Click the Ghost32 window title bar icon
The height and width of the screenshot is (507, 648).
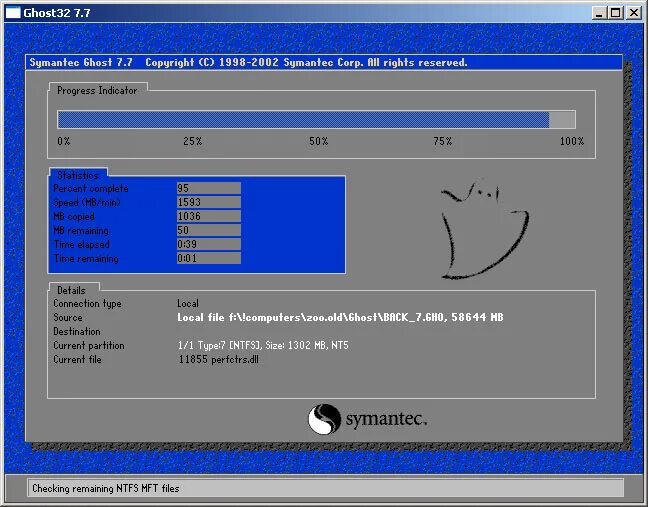coord(13,13)
